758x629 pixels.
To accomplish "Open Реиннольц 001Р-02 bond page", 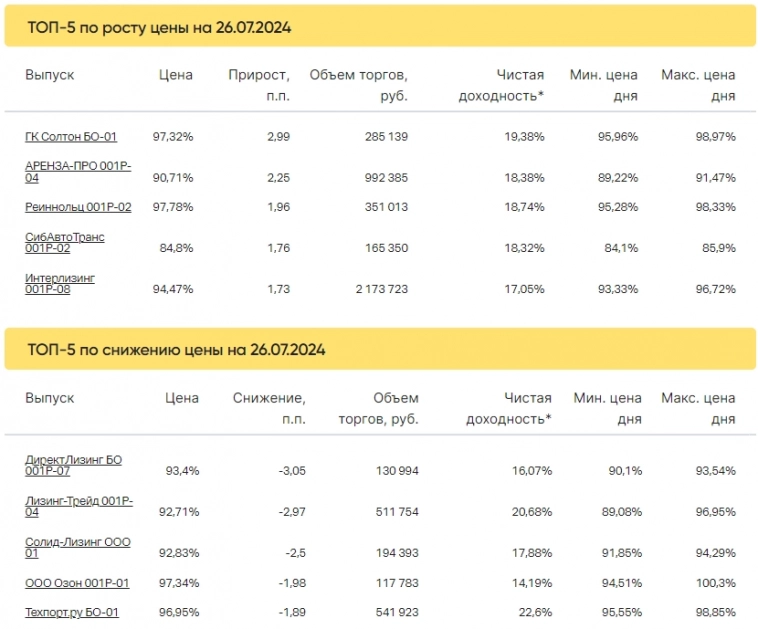I will [78, 206].
